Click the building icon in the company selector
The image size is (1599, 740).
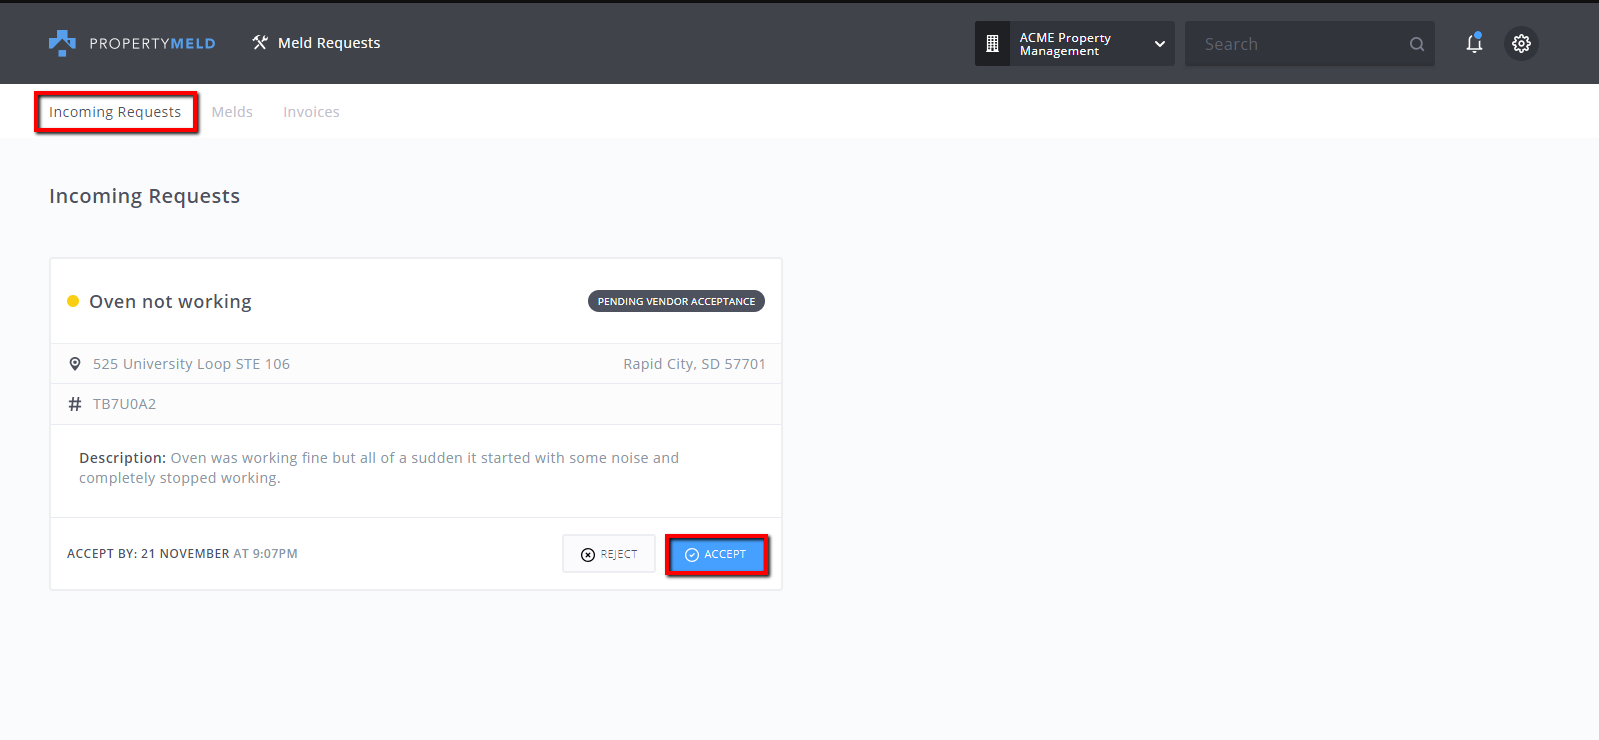[x=992, y=44]
